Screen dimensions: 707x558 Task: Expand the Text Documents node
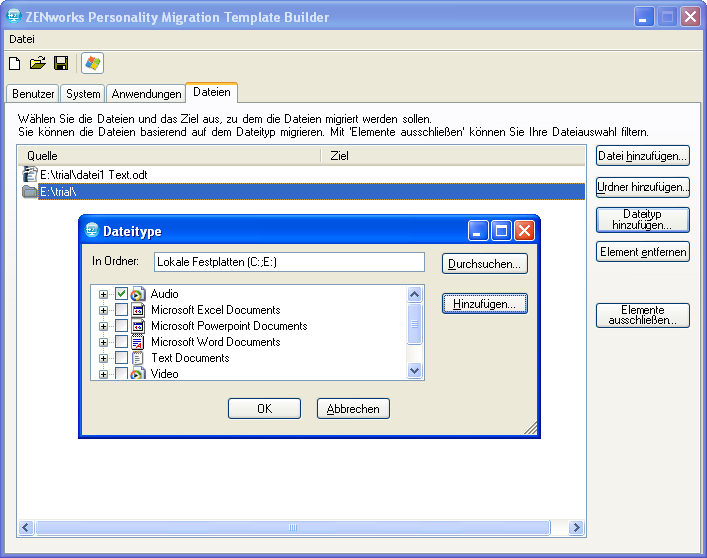[x=103, y=358]
